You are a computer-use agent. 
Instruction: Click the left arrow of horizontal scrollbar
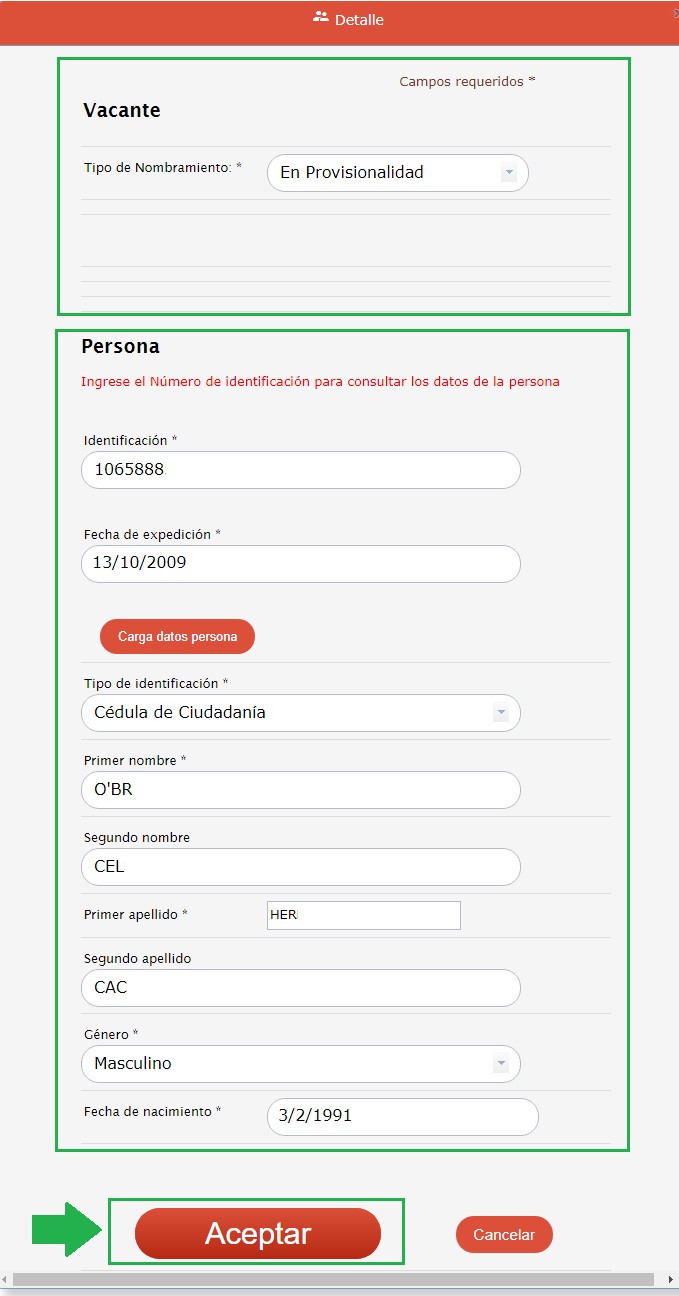point(6,1279)
